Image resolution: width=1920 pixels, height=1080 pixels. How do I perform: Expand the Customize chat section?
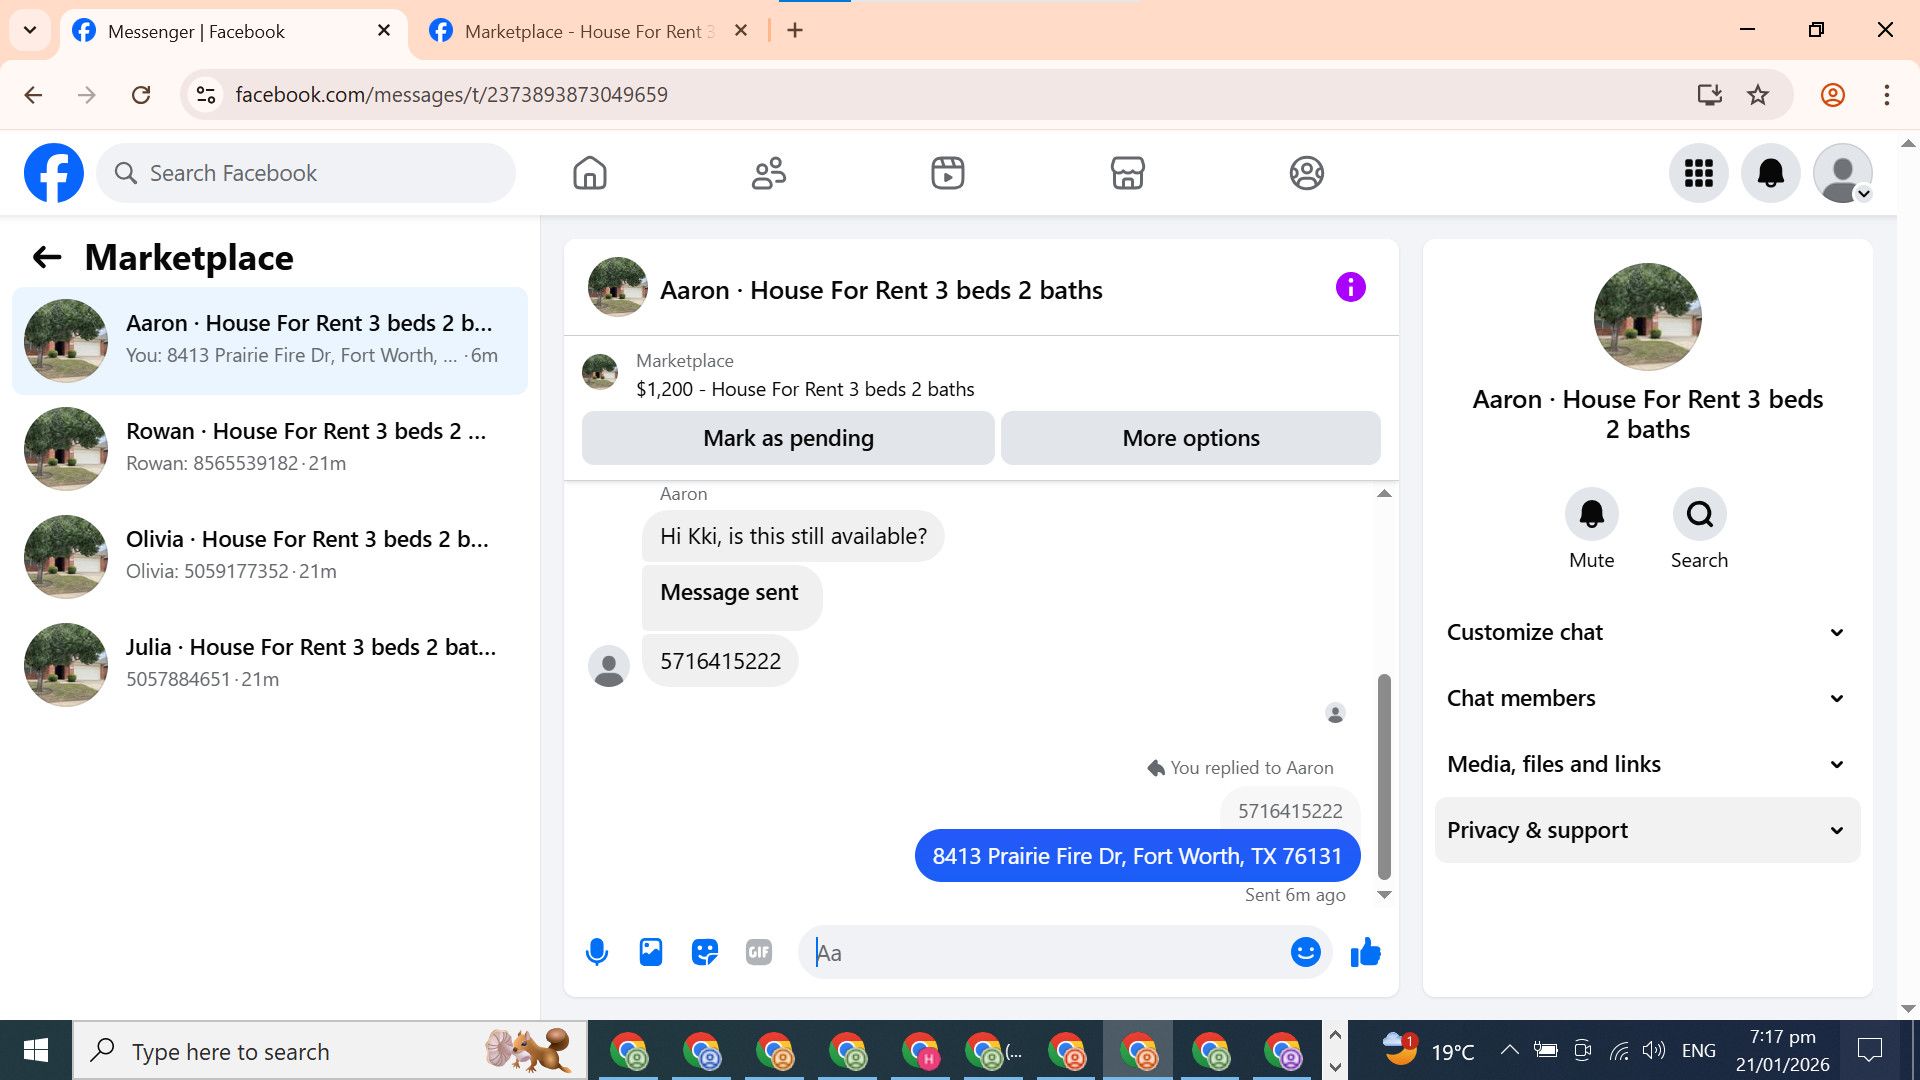coord(1647,632)
